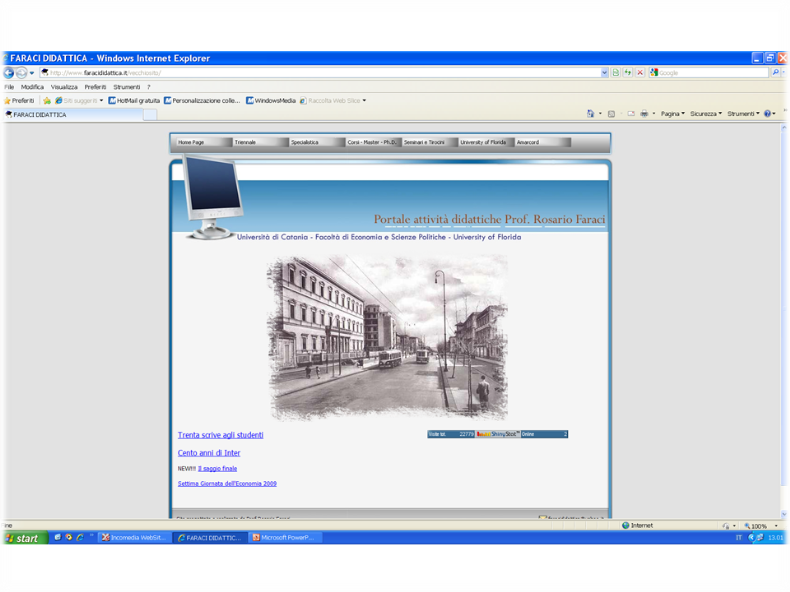The width and height of the screenshot is (790, 592).
Task: Open Trenta scrive agli studenti link
Action: coord(220,435)
